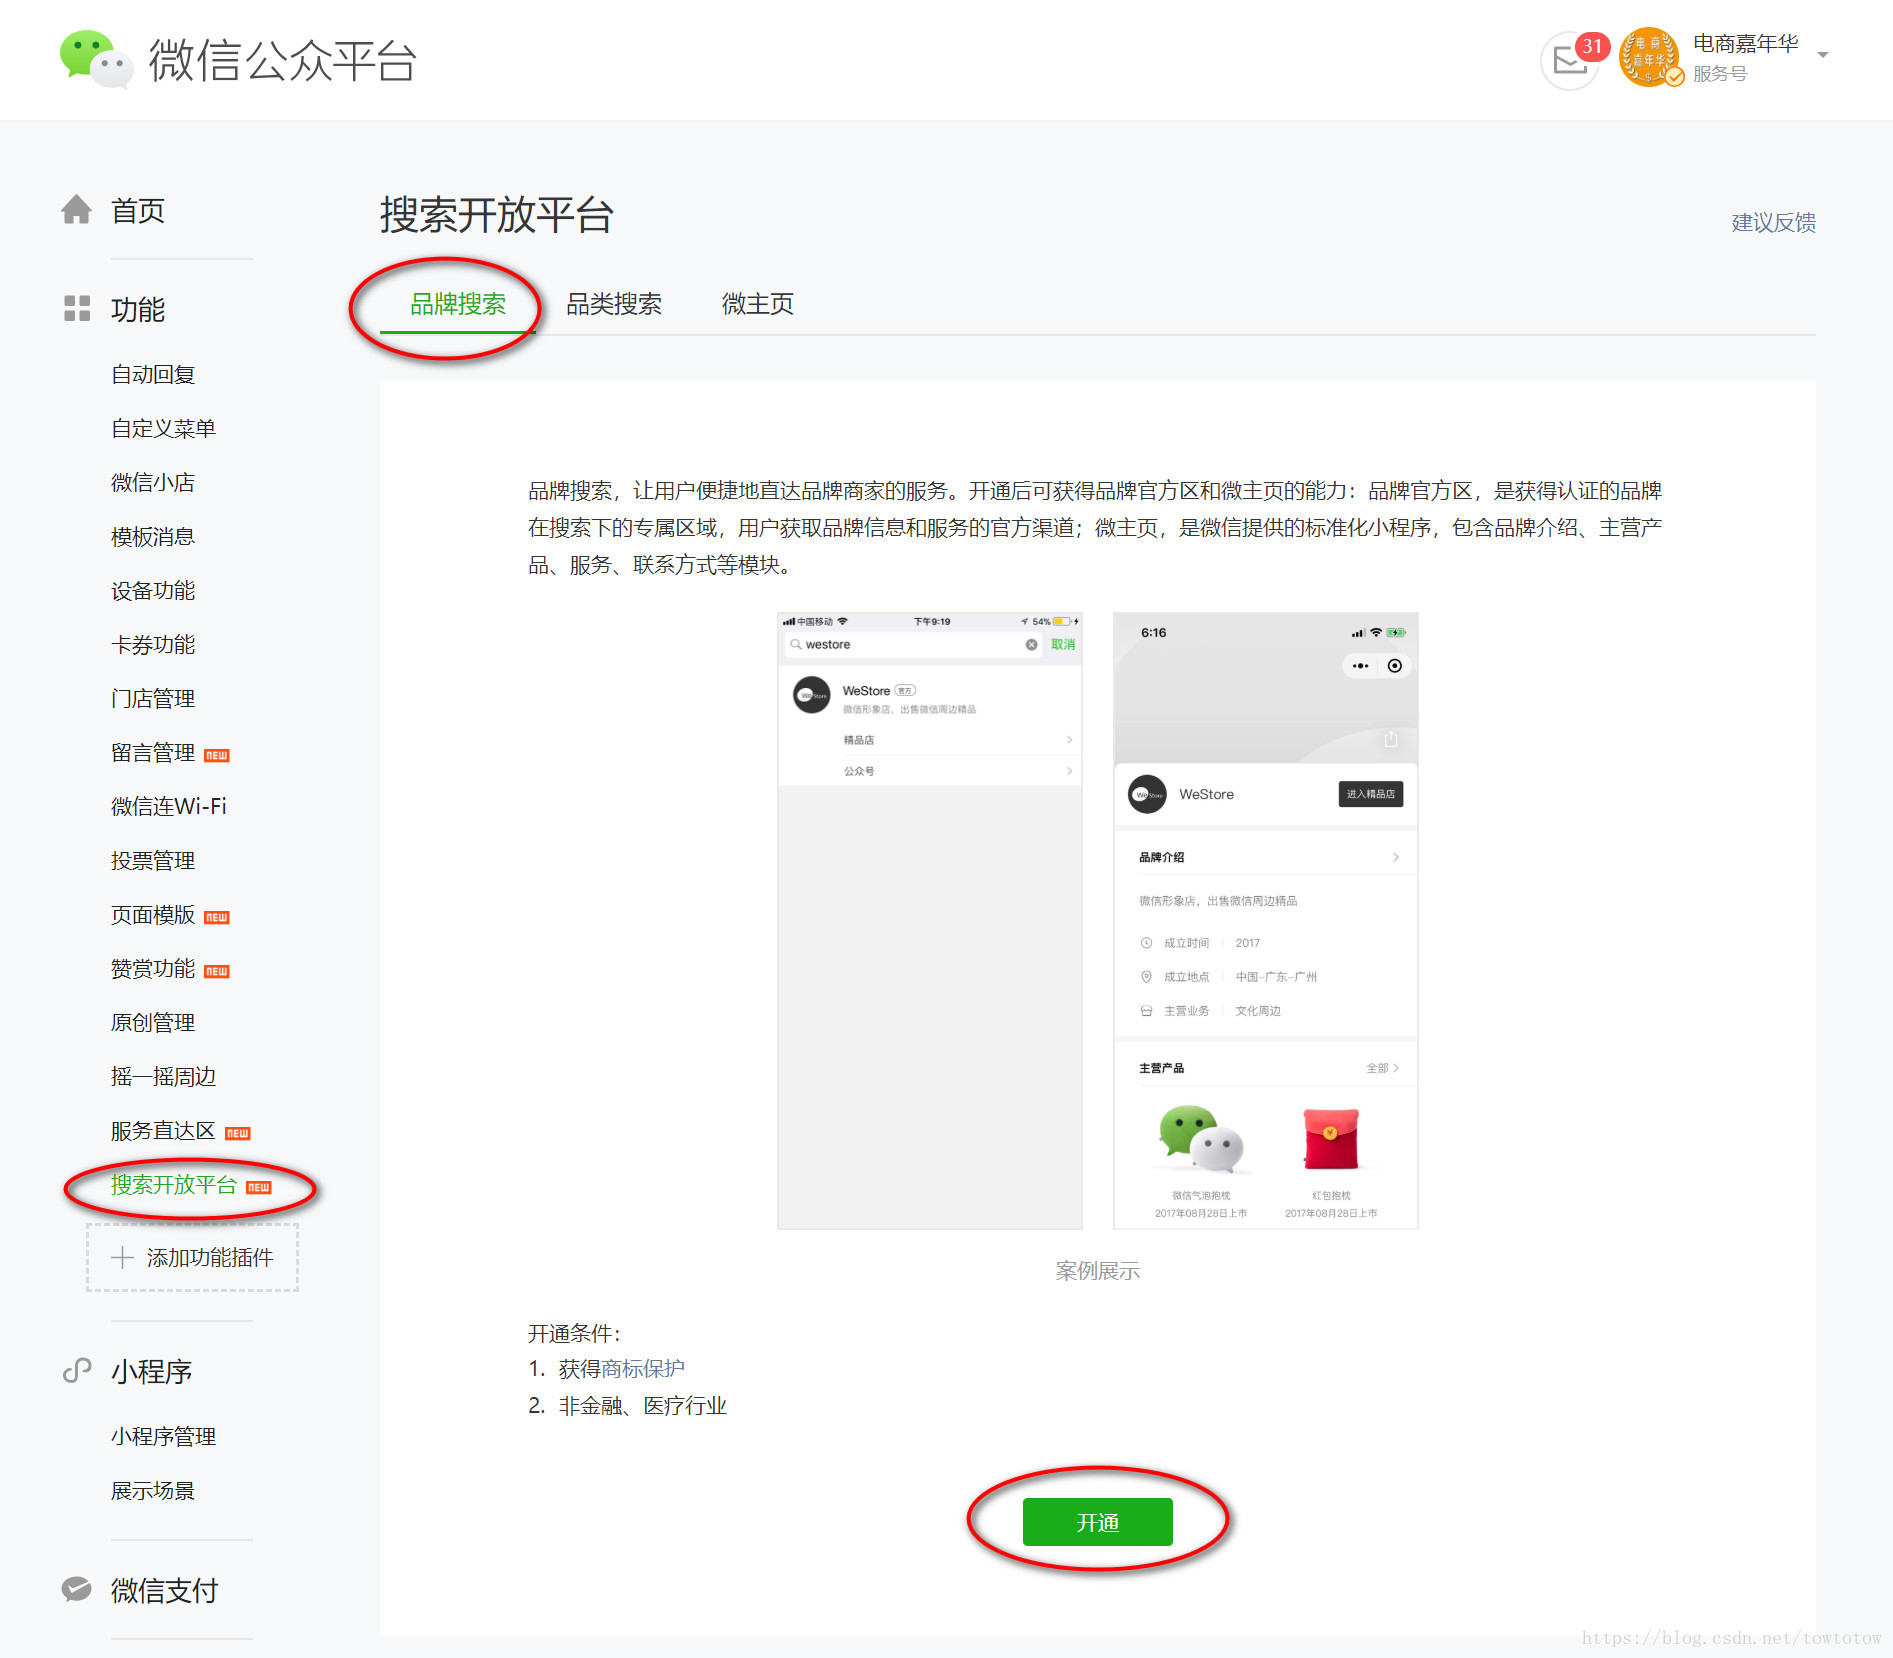Select 搜索开放平台 in sidebar
Image resolution: width=1893 pixels, height=1658 pixels.
(x=174, y=1184)
